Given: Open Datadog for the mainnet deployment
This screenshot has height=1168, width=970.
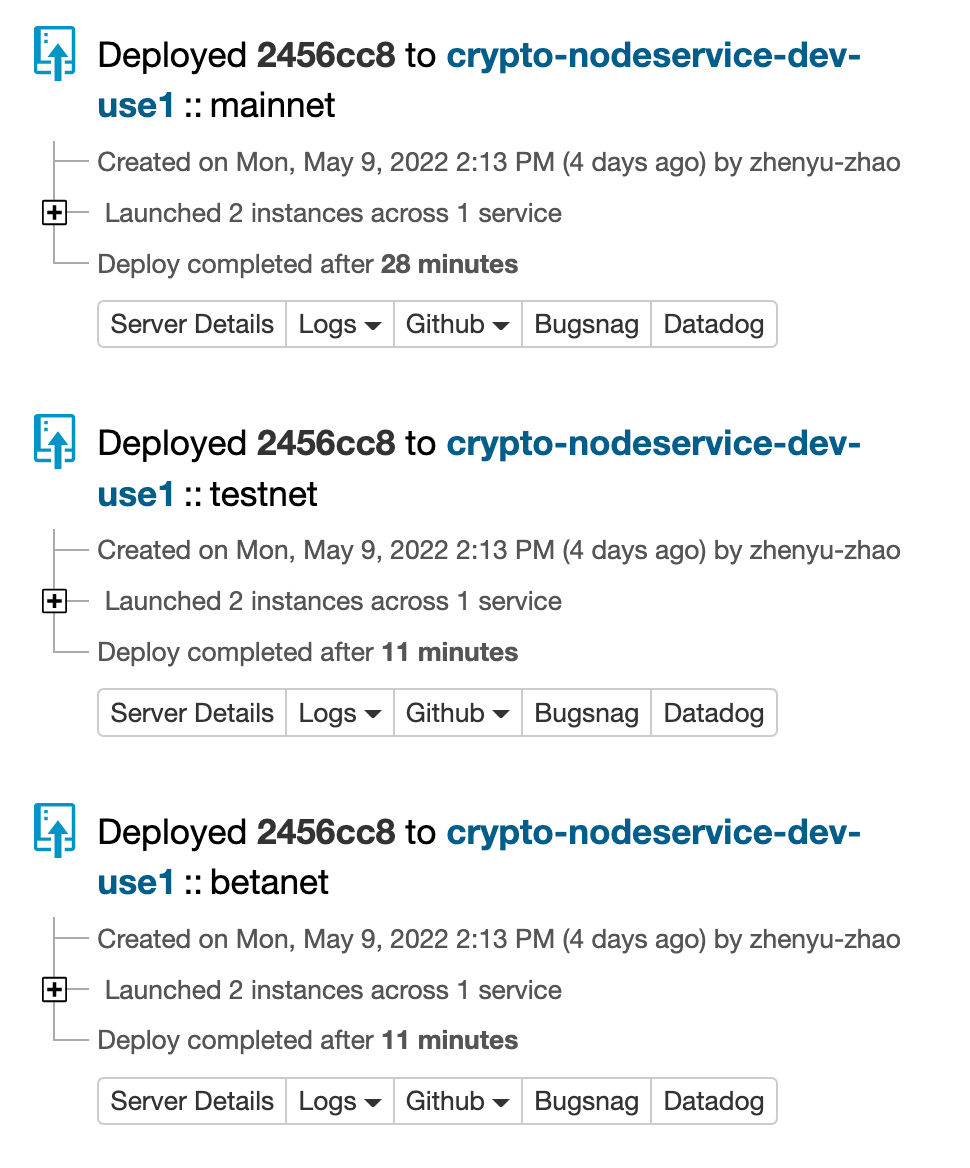Looking at the screenshot, I should pos(713,324).
